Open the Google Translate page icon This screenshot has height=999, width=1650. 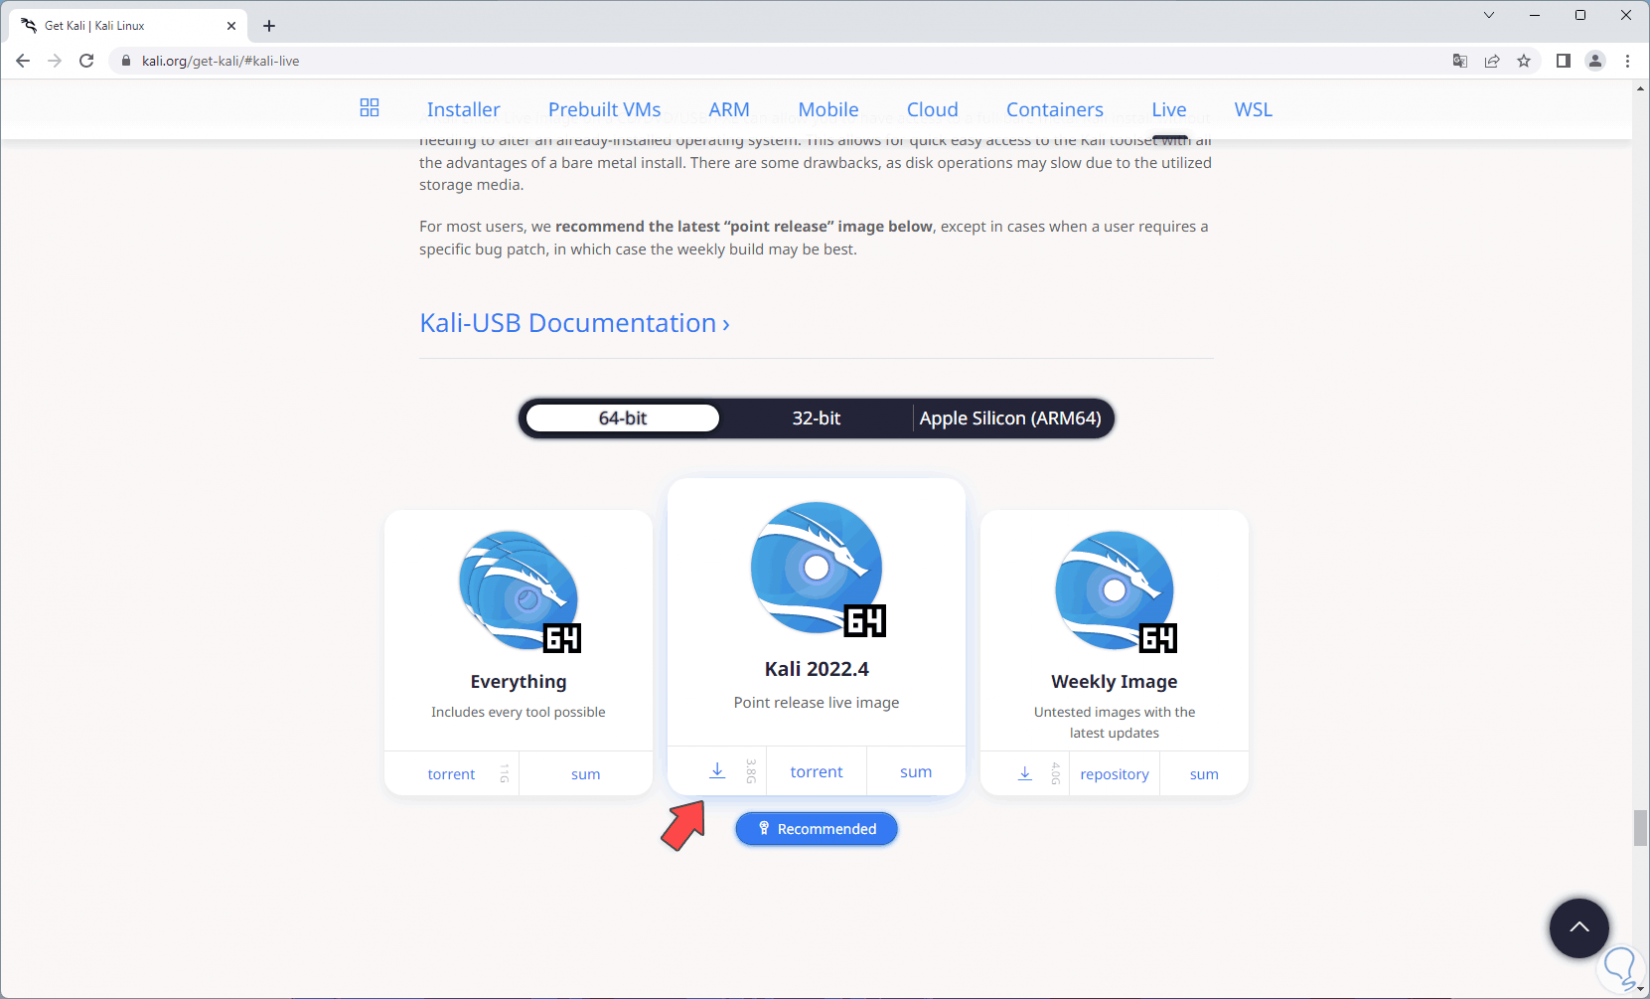[1460, 61]
